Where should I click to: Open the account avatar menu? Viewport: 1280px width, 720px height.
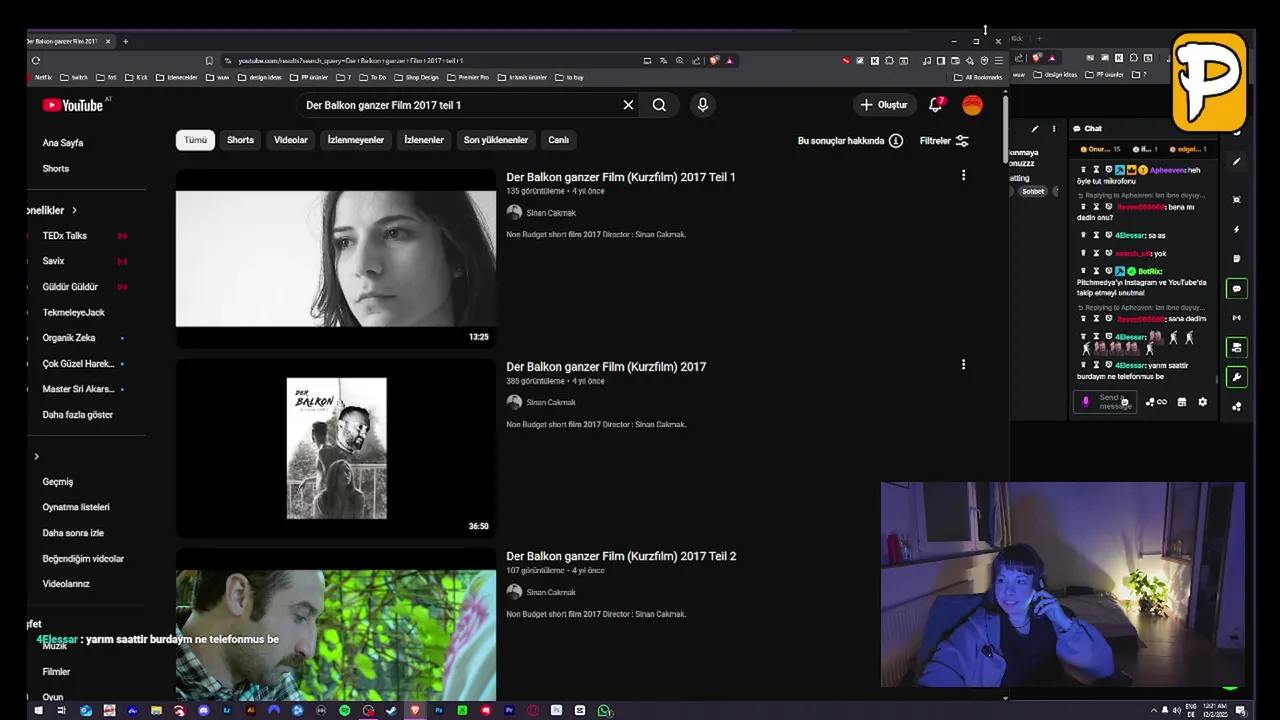pos(972,104)
